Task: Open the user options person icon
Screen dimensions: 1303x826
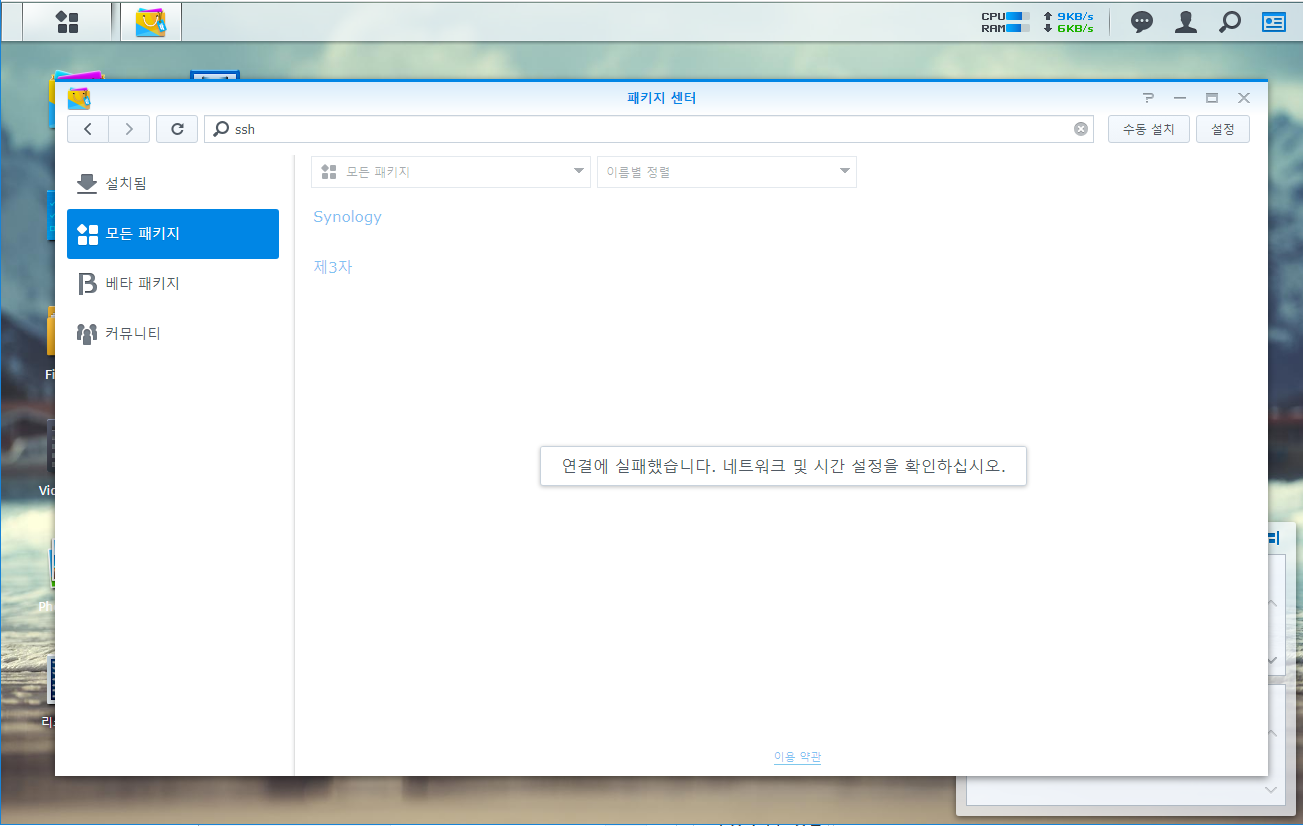Action: pyautogui.click(x=1186, y=22)
